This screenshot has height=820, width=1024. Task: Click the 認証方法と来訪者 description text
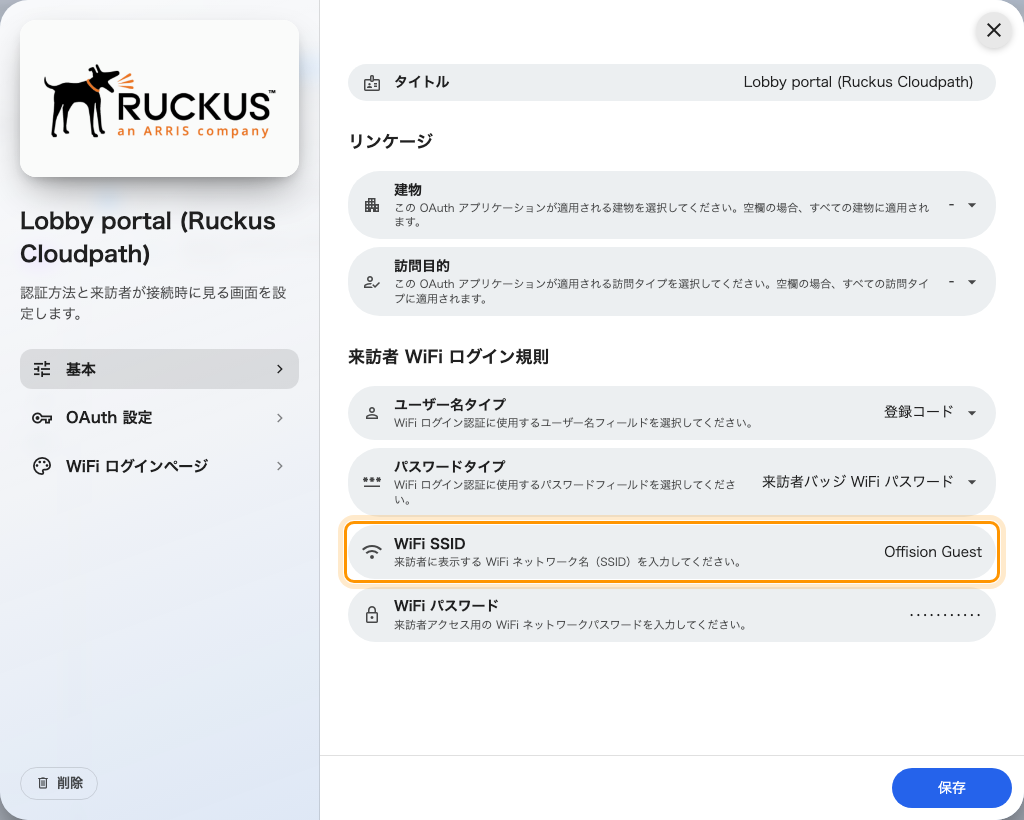[153, 303]
